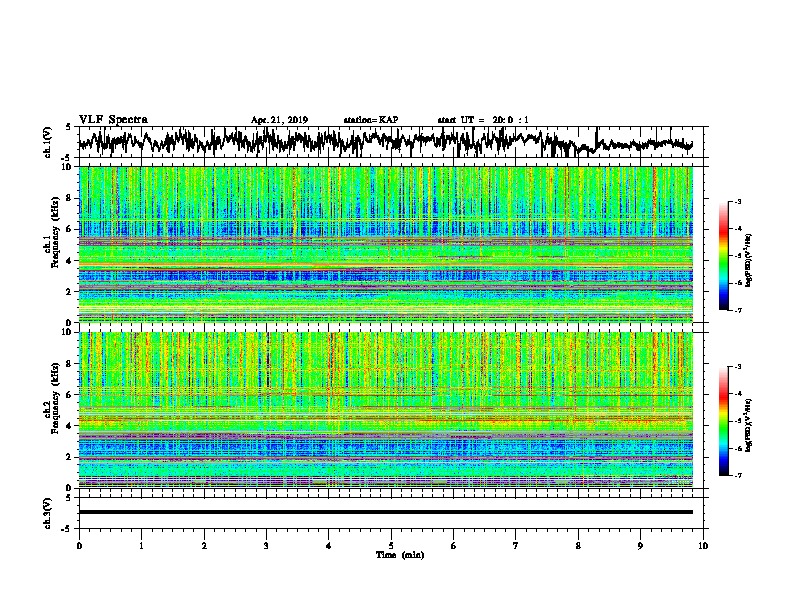Click the "8" tick on the time axis
This screenshot has width=792, height=612.
point(578,546)
